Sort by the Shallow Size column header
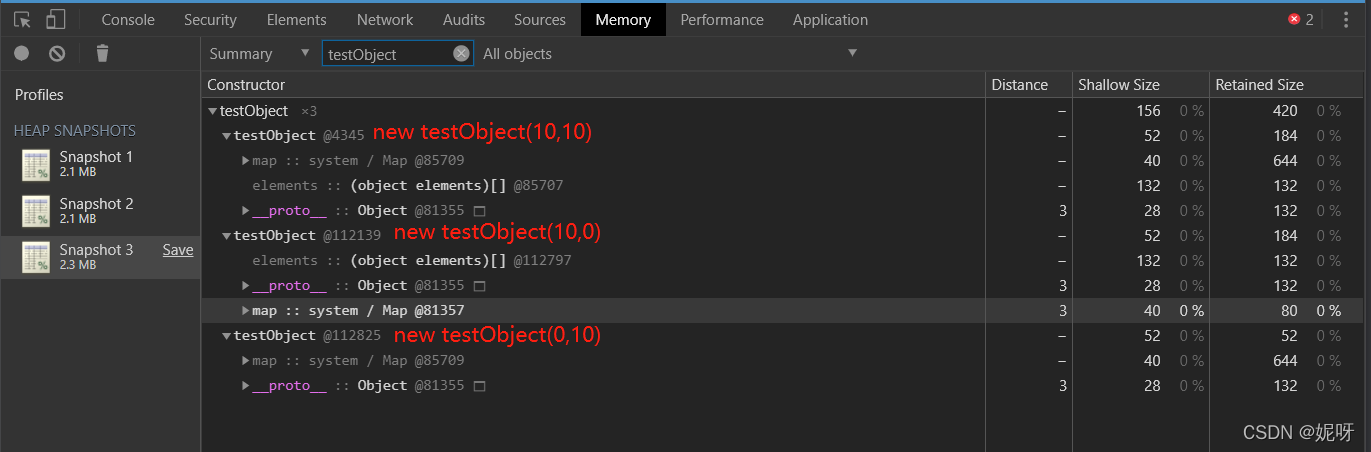Image resolution: width=1371 pixels, height=452 pixels. (x=1118, y=85)
